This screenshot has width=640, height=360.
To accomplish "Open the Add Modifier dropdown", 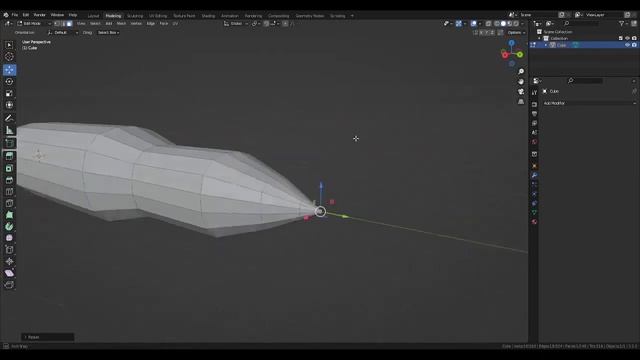I will pos(589,103).
